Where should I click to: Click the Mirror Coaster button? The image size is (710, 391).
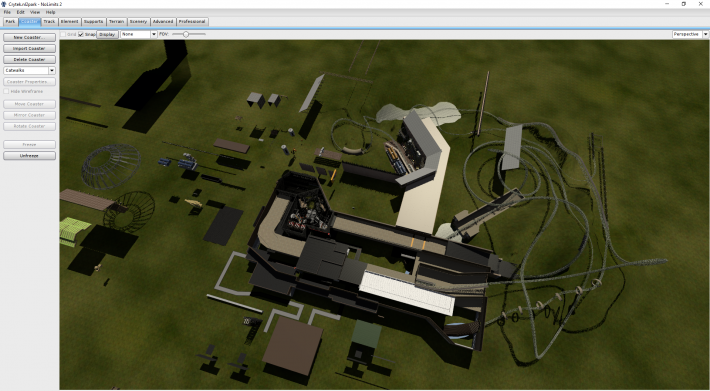pyautogui.click(x=29, y=115)
